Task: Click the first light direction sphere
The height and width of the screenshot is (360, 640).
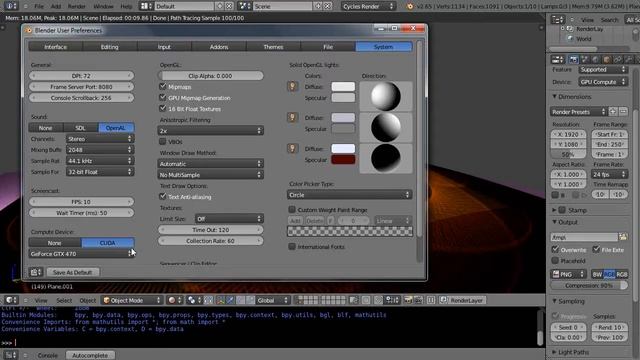Action: point(386,96)
